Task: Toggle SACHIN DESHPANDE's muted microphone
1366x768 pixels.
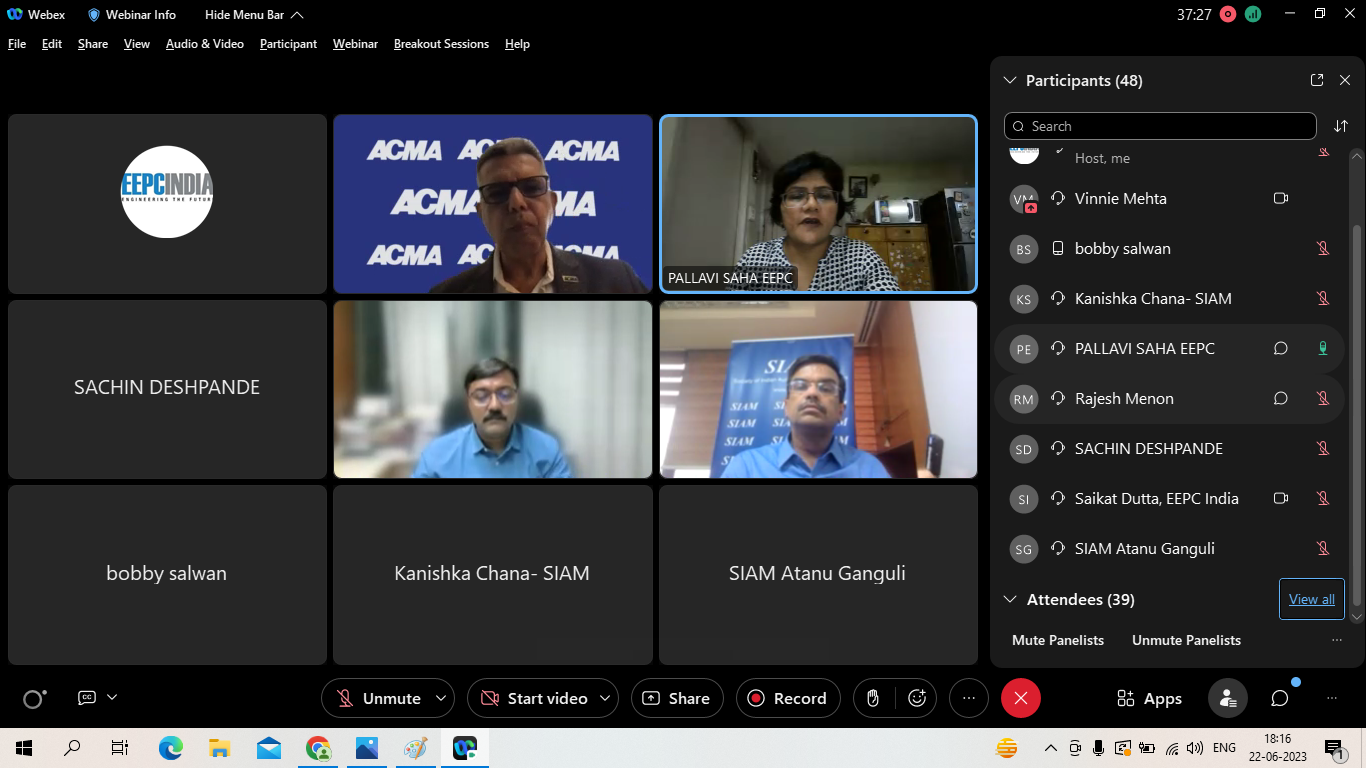Action: tap(1323, 448)
